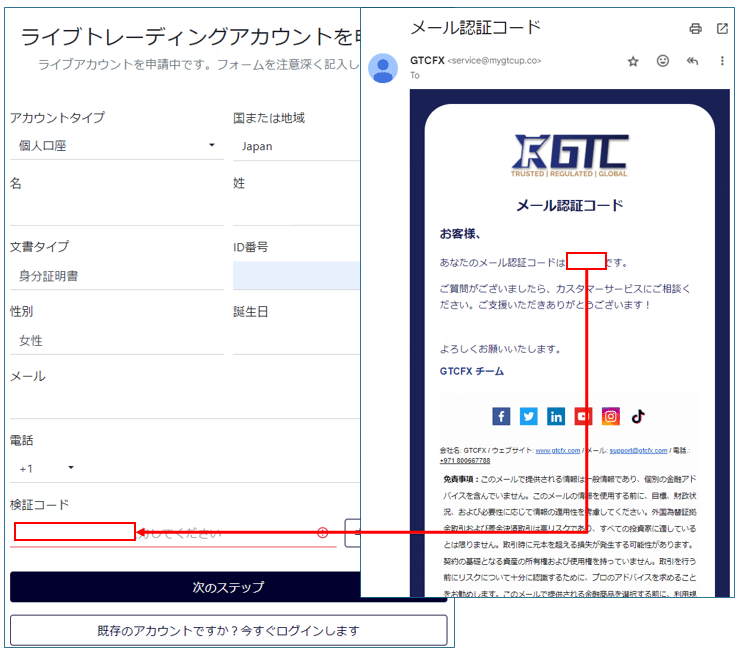
Task: Open the YouTube icon in the email footer
Action: point(583,416)
